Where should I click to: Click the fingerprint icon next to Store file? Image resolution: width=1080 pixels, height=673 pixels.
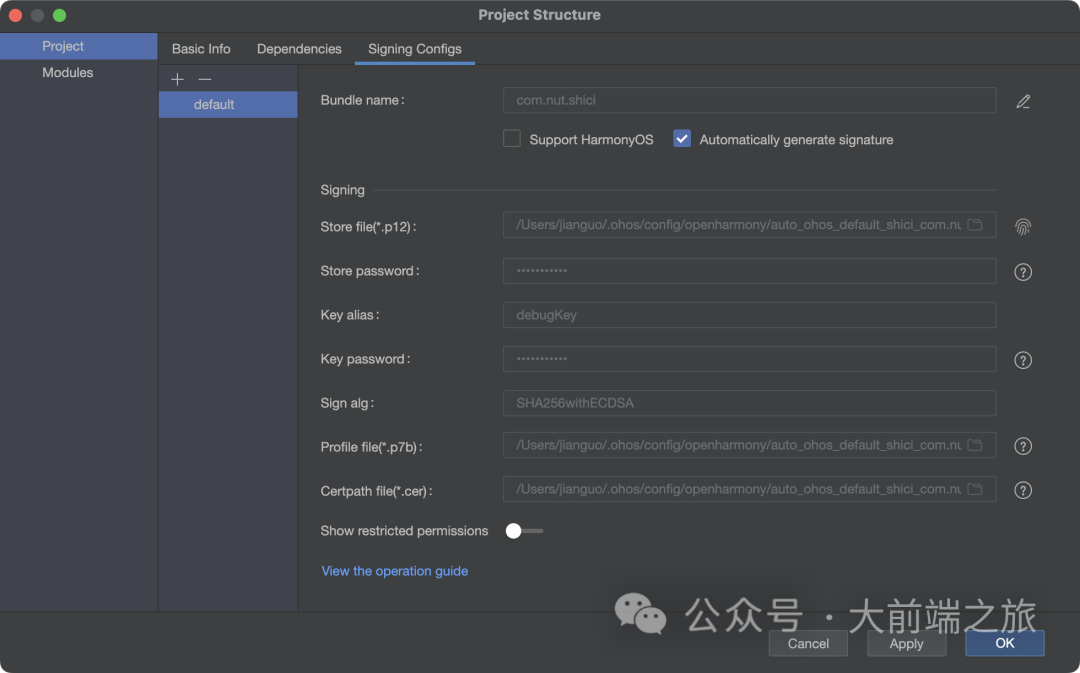coord(1023,227)
